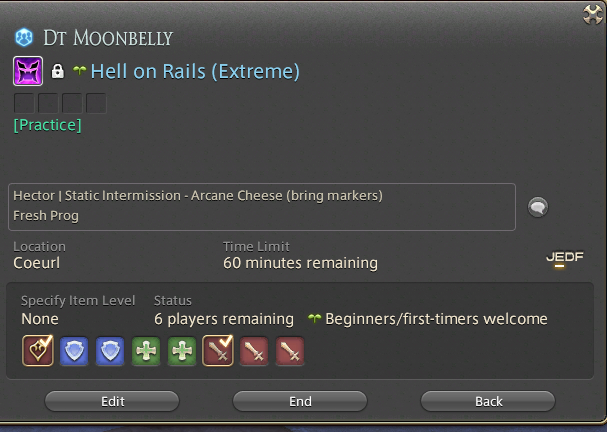
Task: Select the last red DPS sword slot
Action: pos(290,351)
